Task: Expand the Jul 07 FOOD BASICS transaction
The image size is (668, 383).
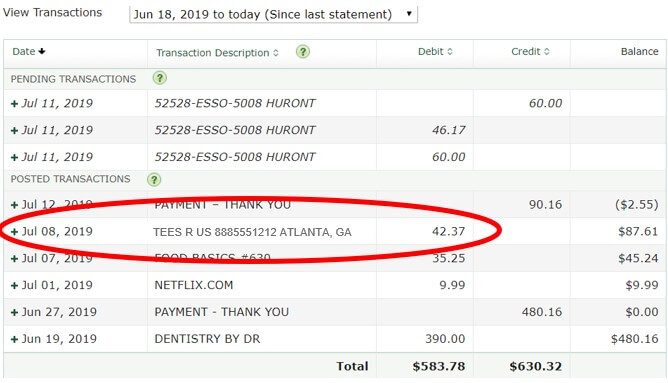Action: (x=14, y=259)
